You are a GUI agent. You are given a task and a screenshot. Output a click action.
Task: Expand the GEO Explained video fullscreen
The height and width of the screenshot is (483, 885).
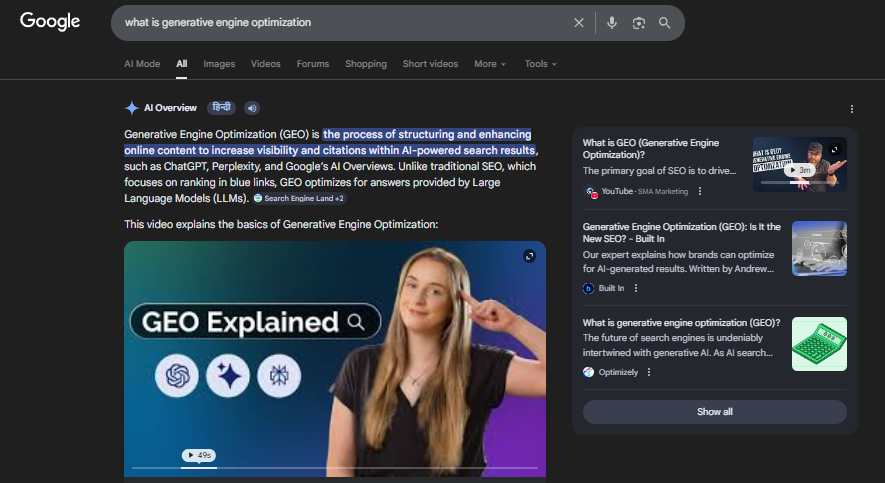pos(529,257)
